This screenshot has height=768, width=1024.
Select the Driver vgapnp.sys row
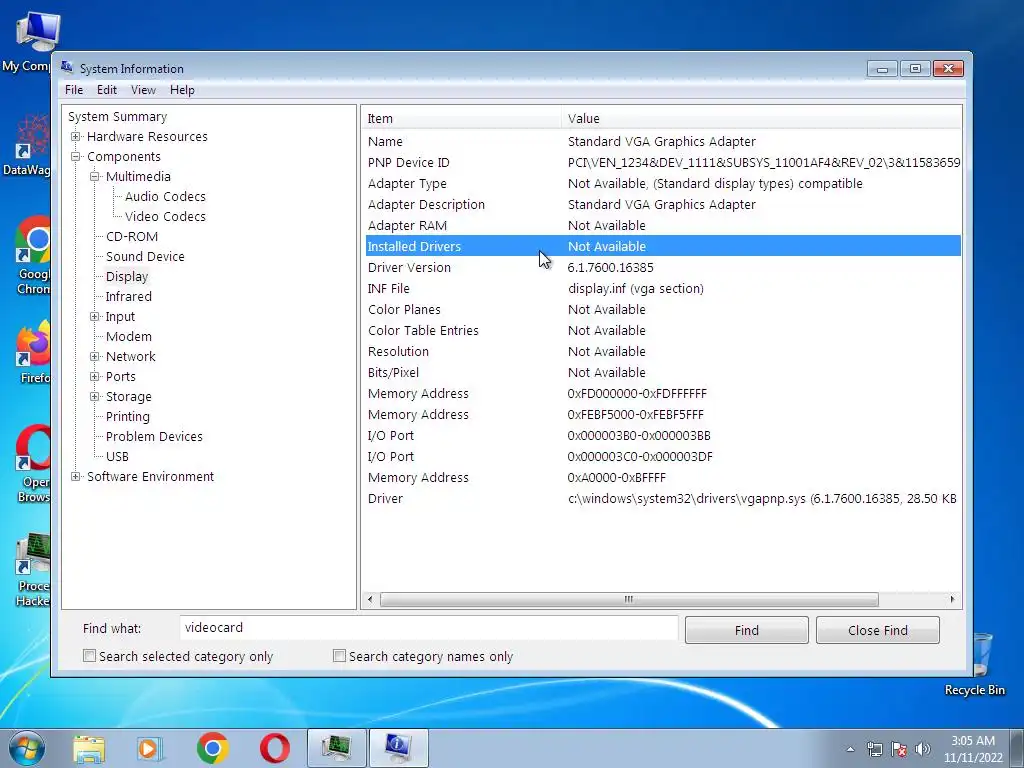[x=663, y=498]
